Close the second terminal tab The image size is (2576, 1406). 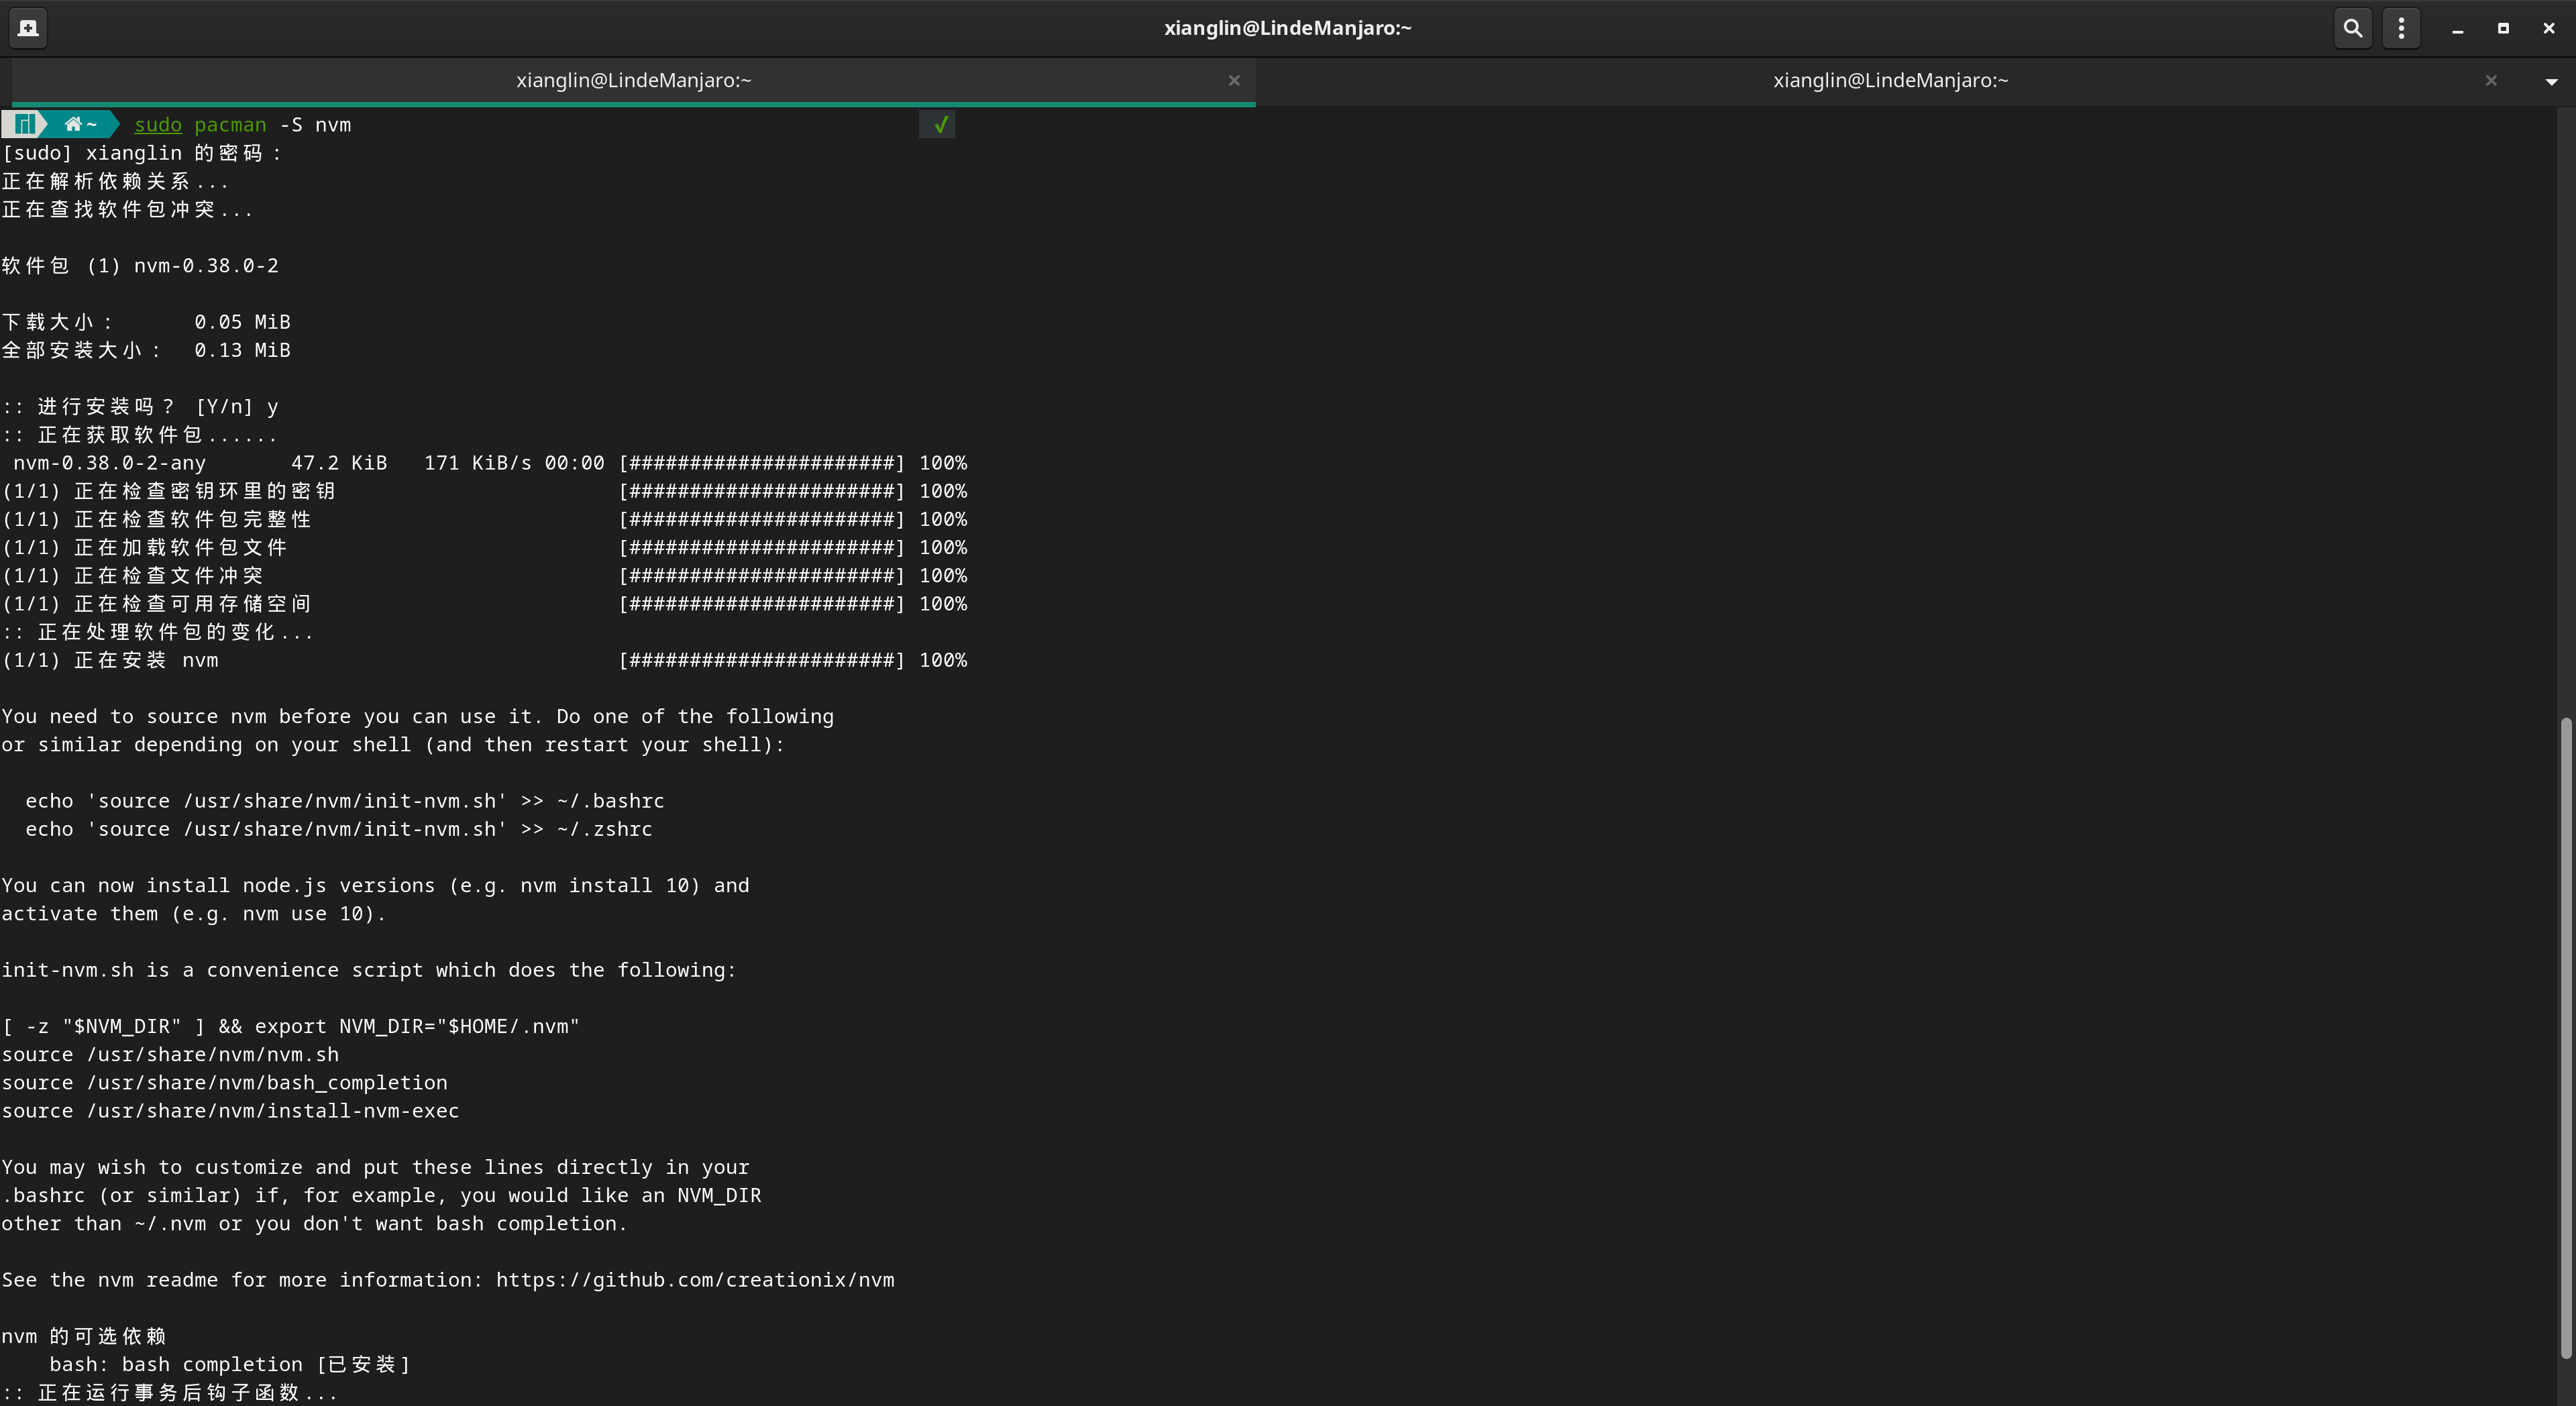point(2491,80)
